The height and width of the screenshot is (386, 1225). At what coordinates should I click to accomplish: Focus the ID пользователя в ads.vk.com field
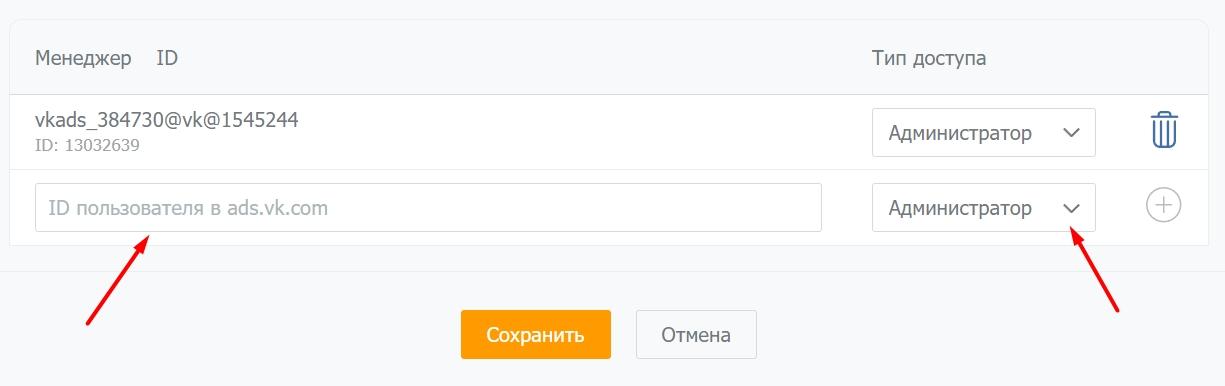[428, 207]
